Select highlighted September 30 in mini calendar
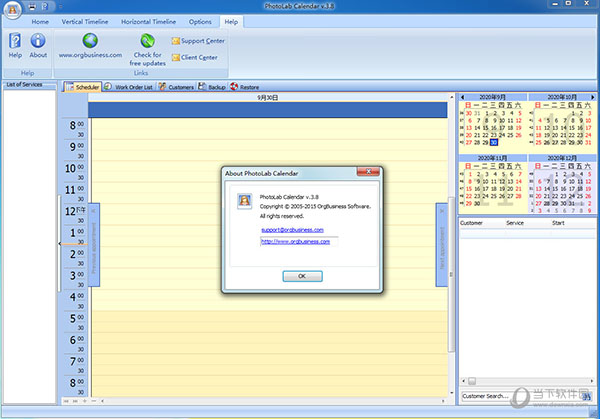 [494, 142]
